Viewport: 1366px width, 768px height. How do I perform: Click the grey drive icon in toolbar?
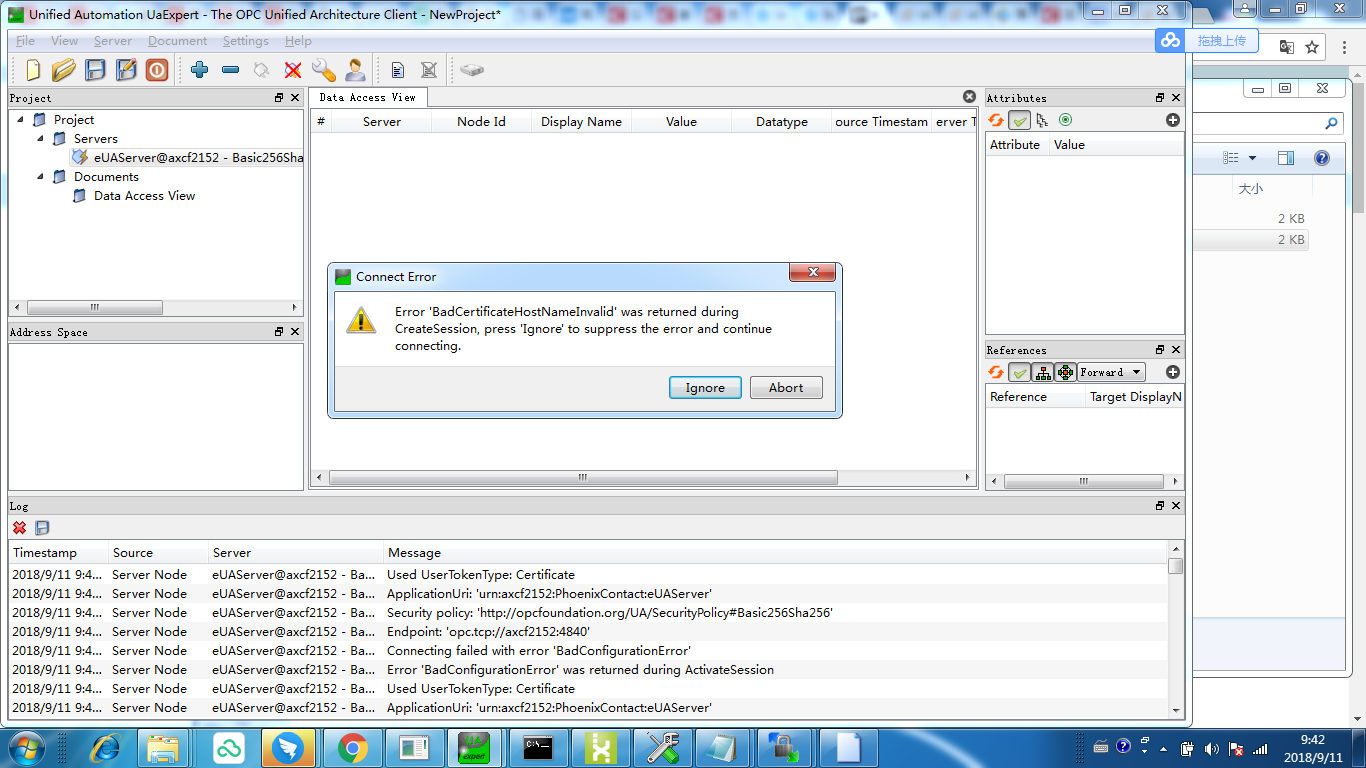tap(472, 70)
